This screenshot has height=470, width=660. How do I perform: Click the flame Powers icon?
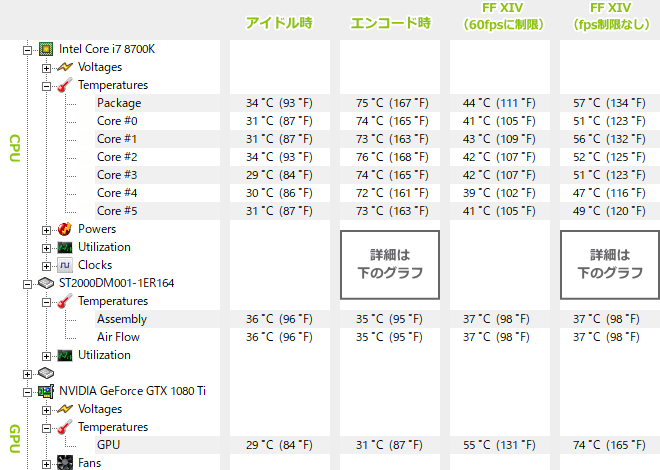65,229
